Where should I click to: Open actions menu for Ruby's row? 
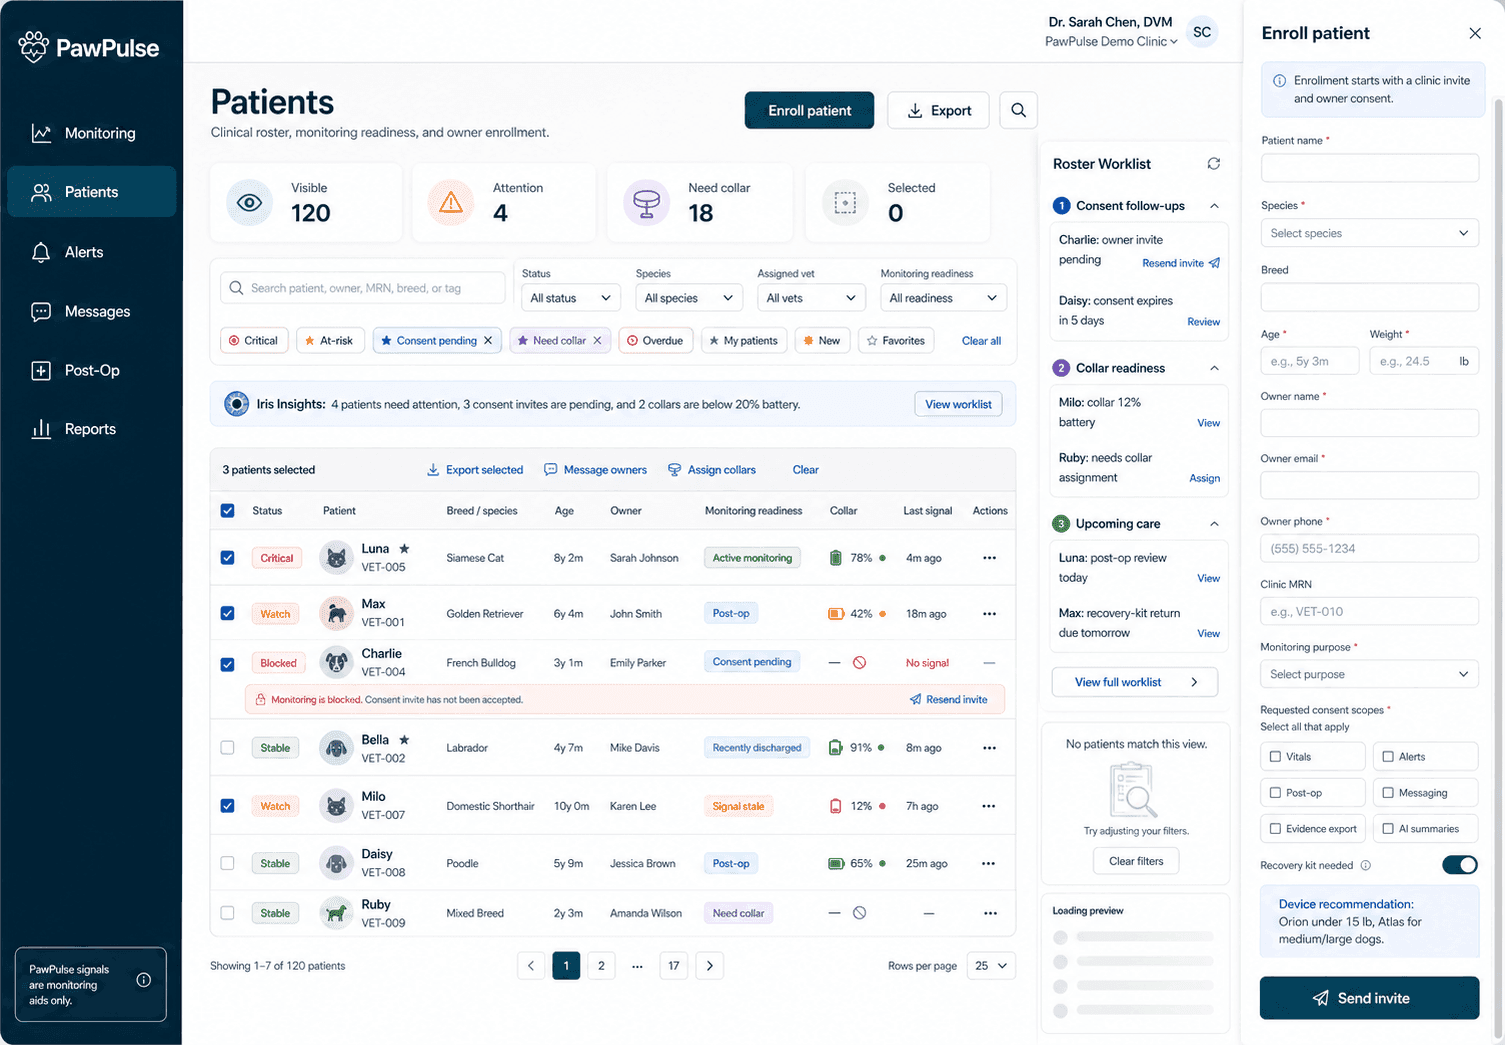989,913
